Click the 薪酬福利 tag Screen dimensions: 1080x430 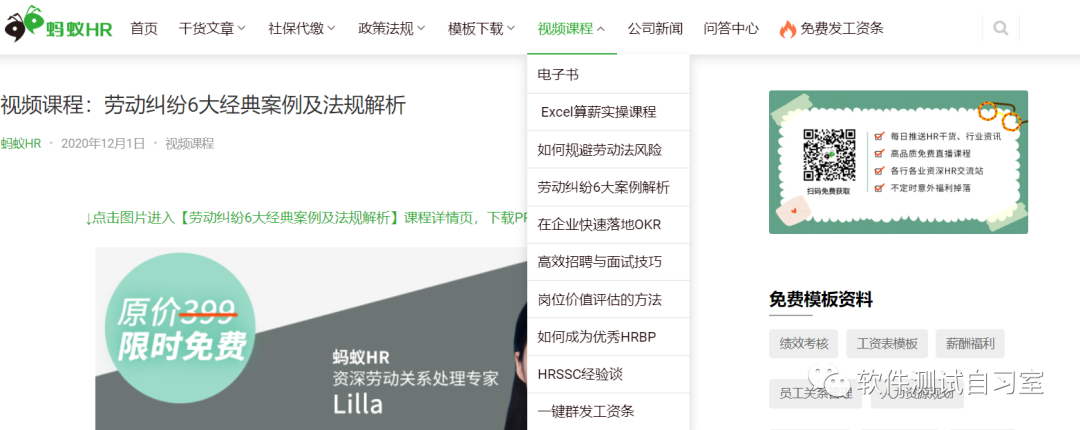(970, 343)
